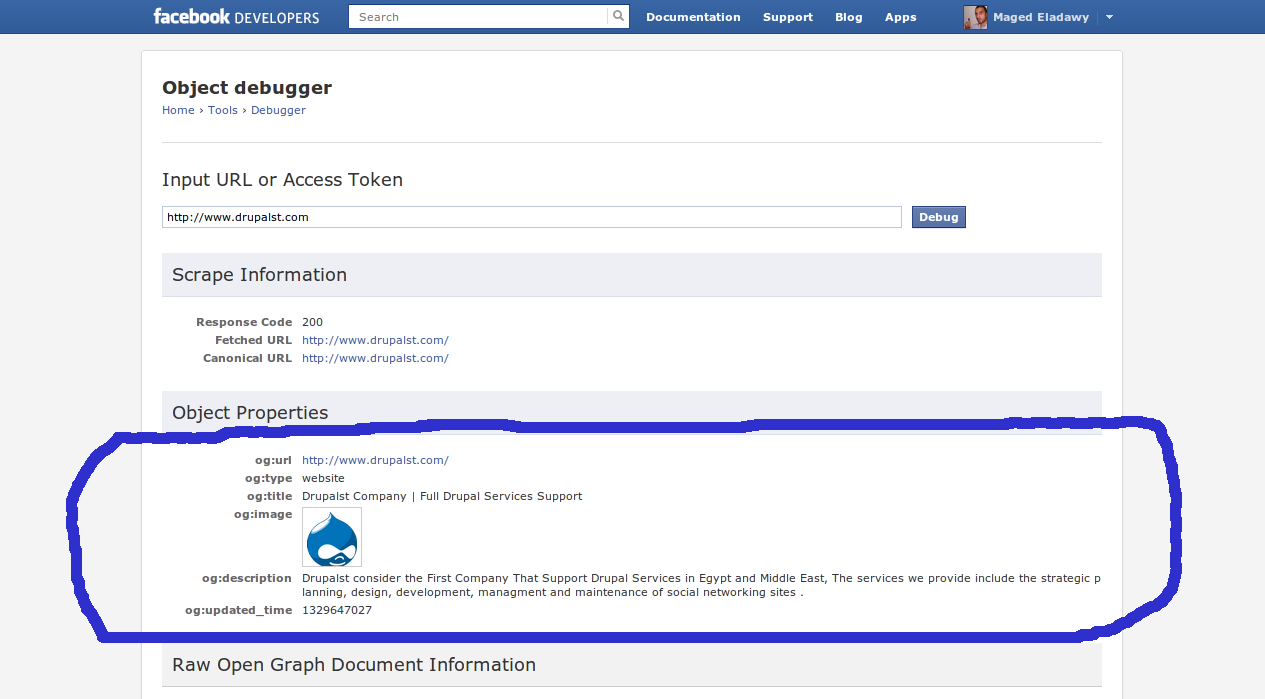Go to the Blog page
1265x699 pixels.
(x=849, y=17)
